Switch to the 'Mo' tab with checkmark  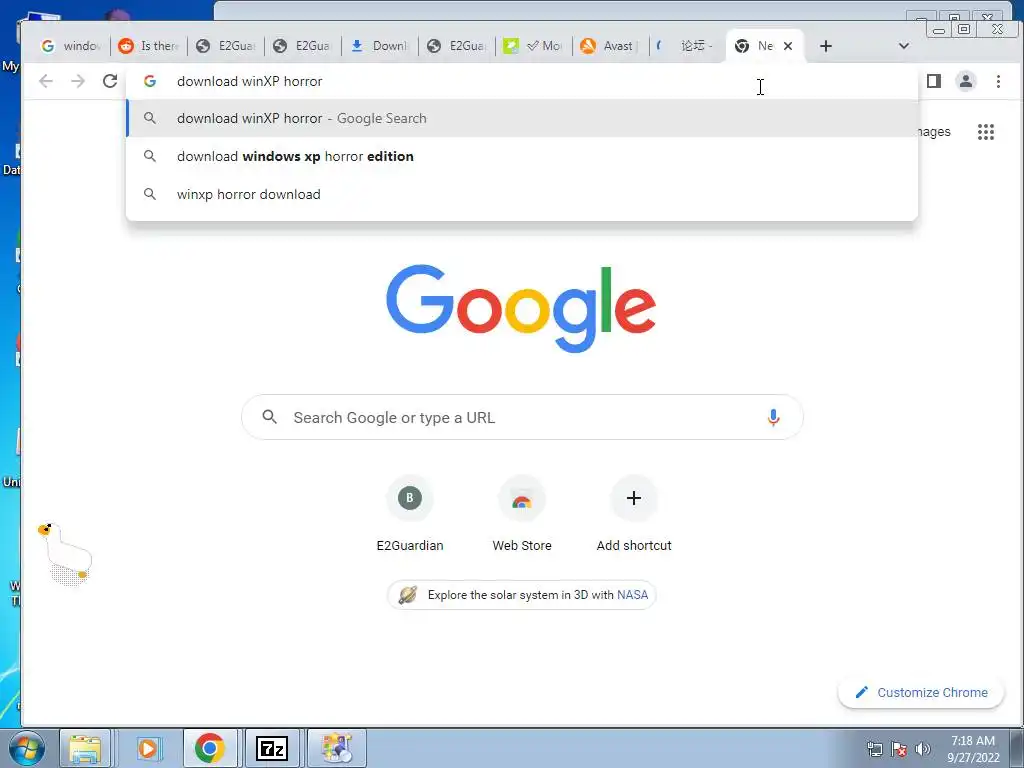[534, 46]
